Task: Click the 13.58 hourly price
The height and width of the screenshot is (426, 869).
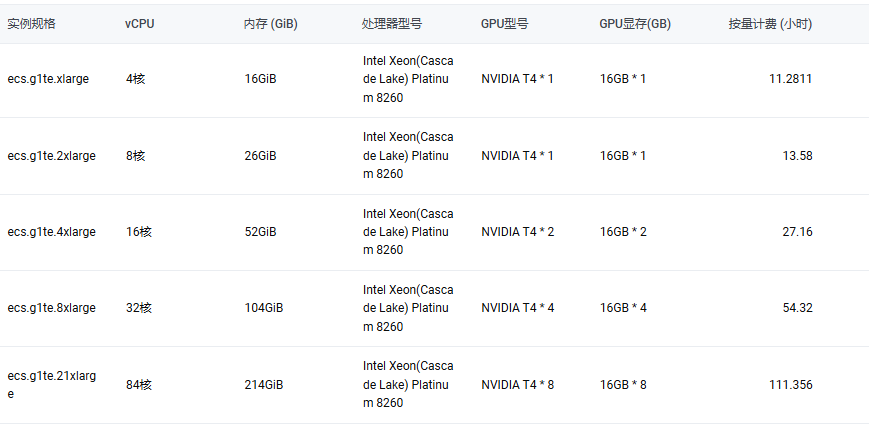Action: 798,156
